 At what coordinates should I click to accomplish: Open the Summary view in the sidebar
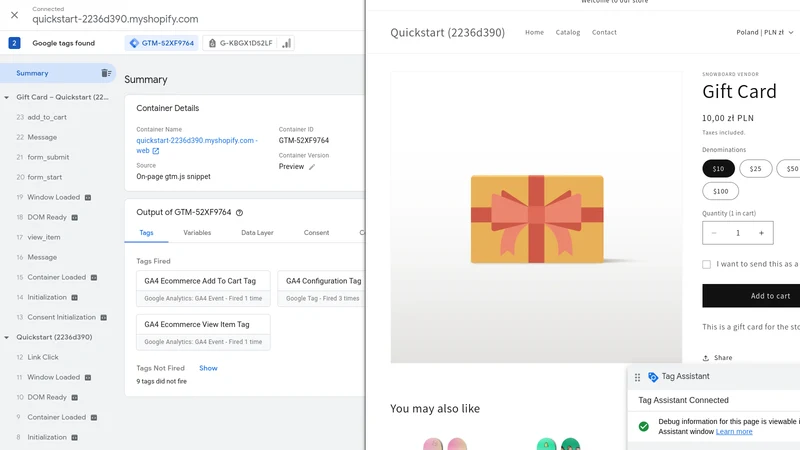coord(32,73)
